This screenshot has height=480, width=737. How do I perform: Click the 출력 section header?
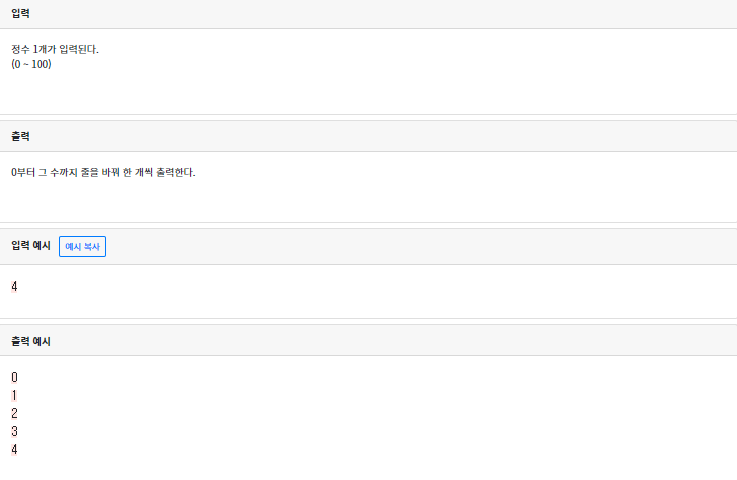(x=20, y=136)
